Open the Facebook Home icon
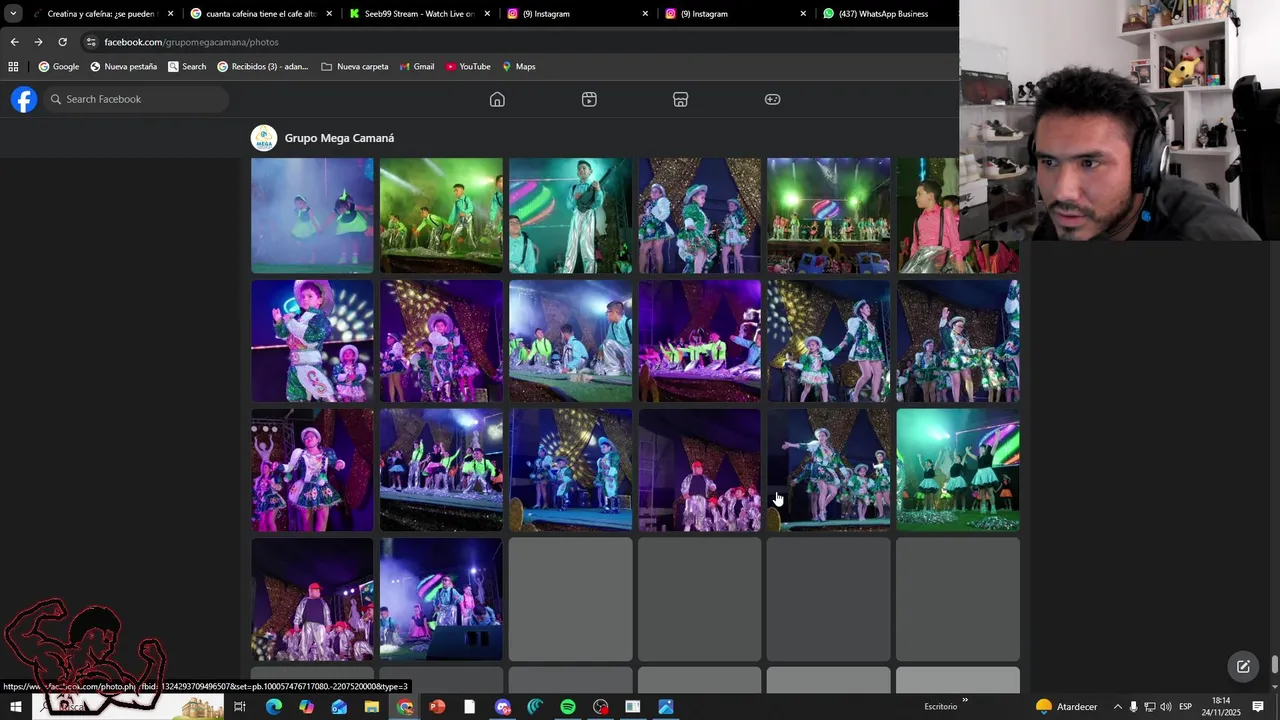 click(x=497, y=99)
